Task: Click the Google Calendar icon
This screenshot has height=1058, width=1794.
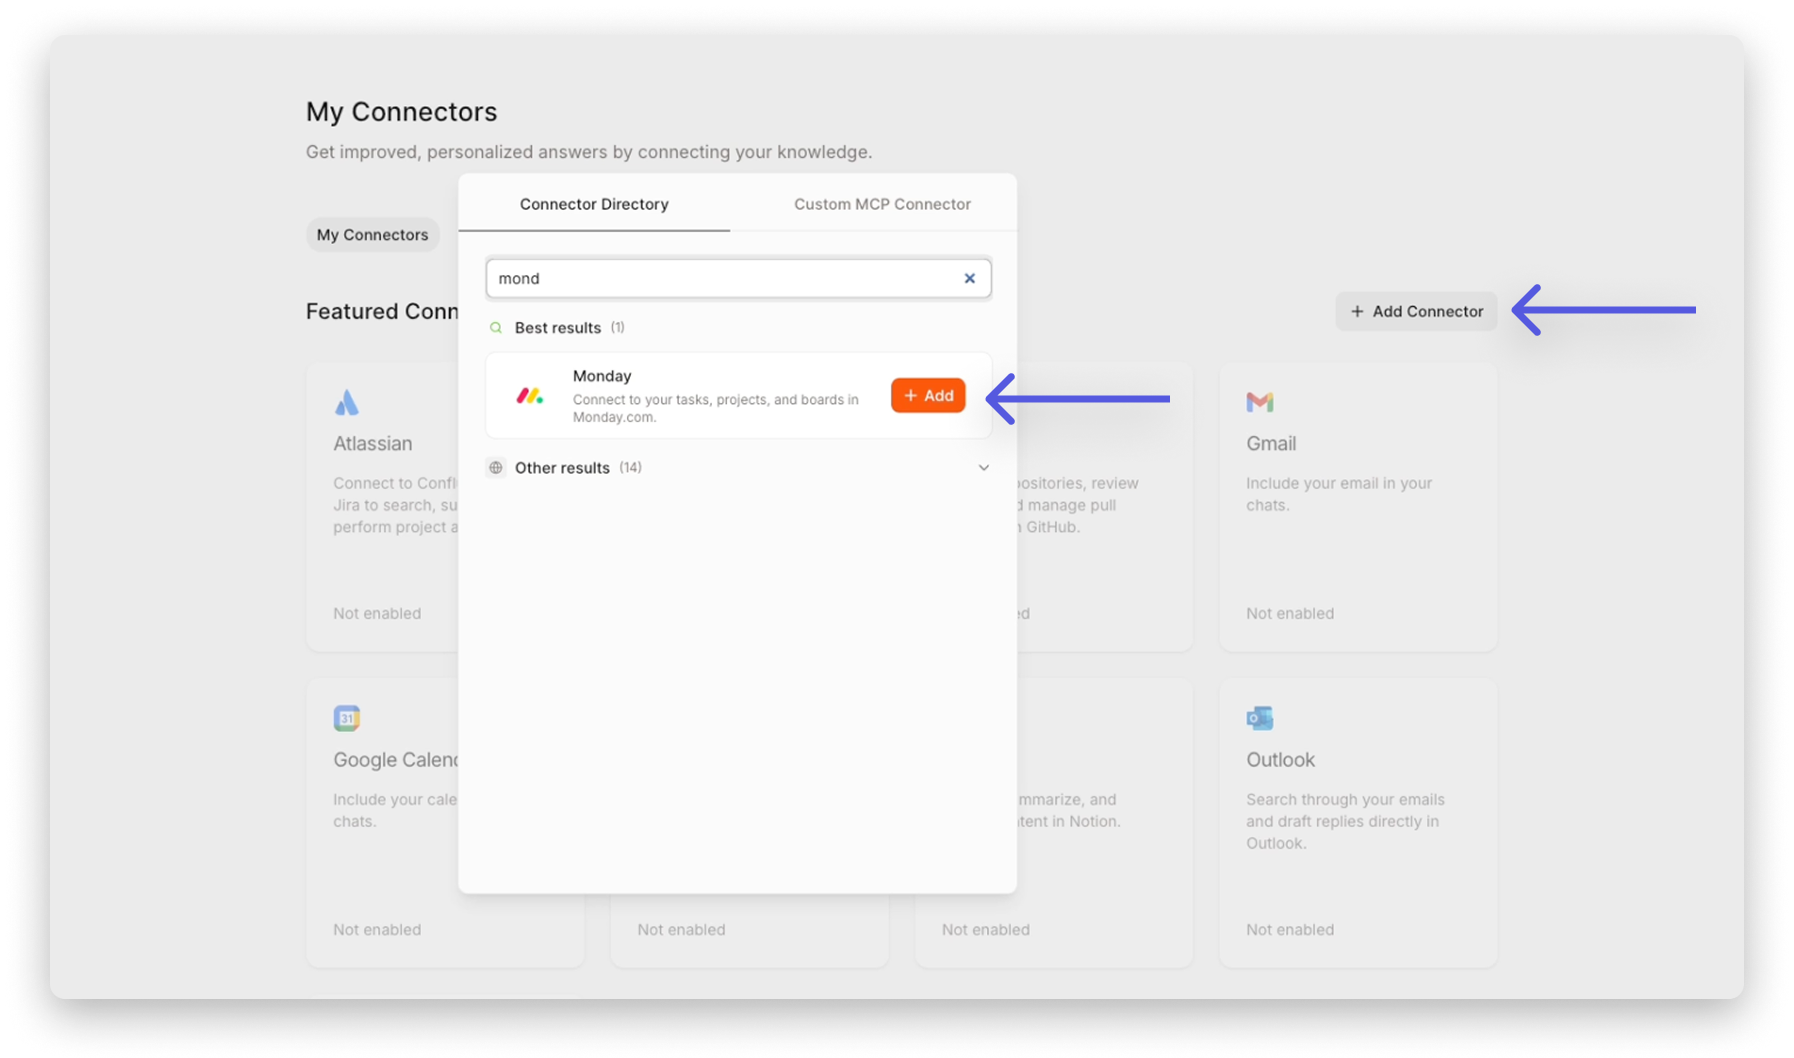Action: pos(346,718)
